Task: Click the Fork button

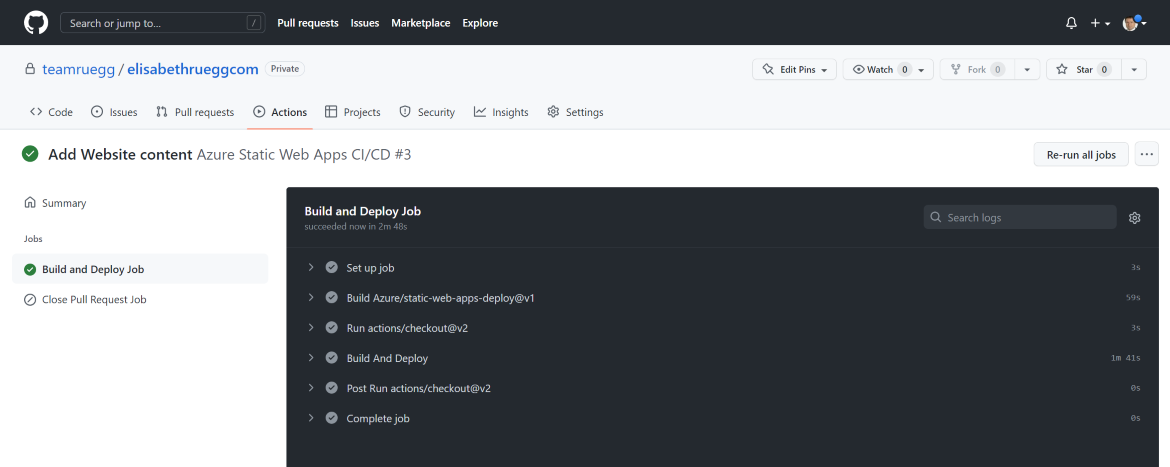Action: point(976,69)
